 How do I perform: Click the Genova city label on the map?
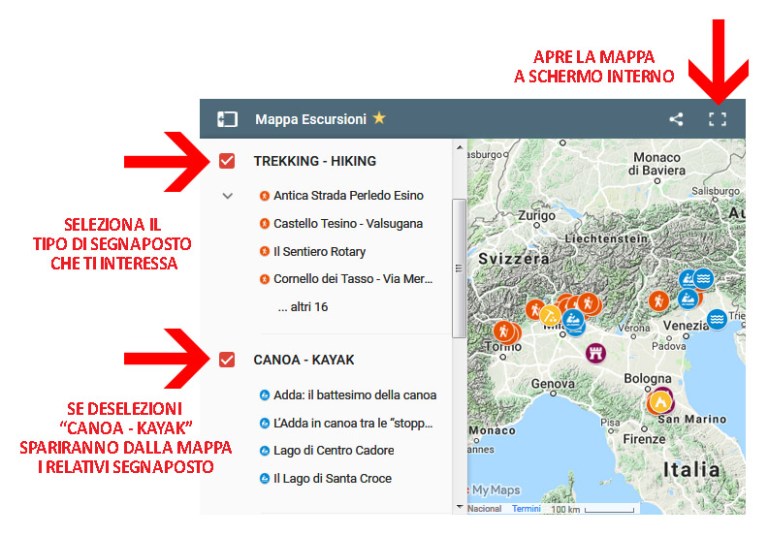click(x=552, y=383)
